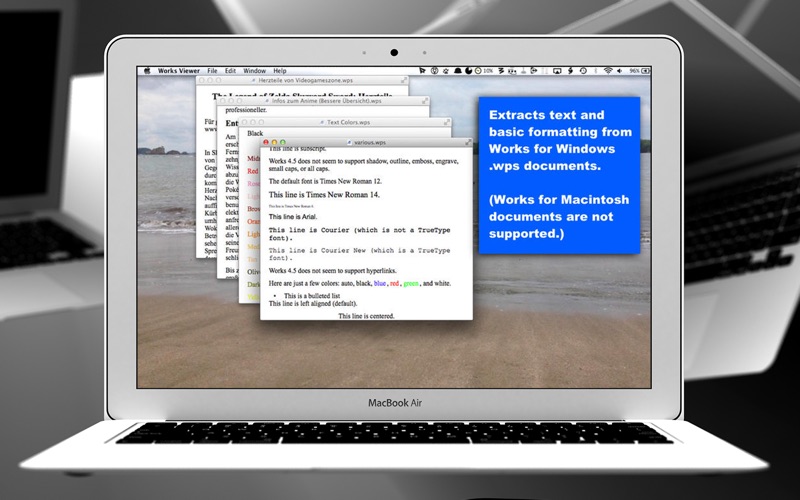
Task: Open the Window menu
Action: click(255, 71)
